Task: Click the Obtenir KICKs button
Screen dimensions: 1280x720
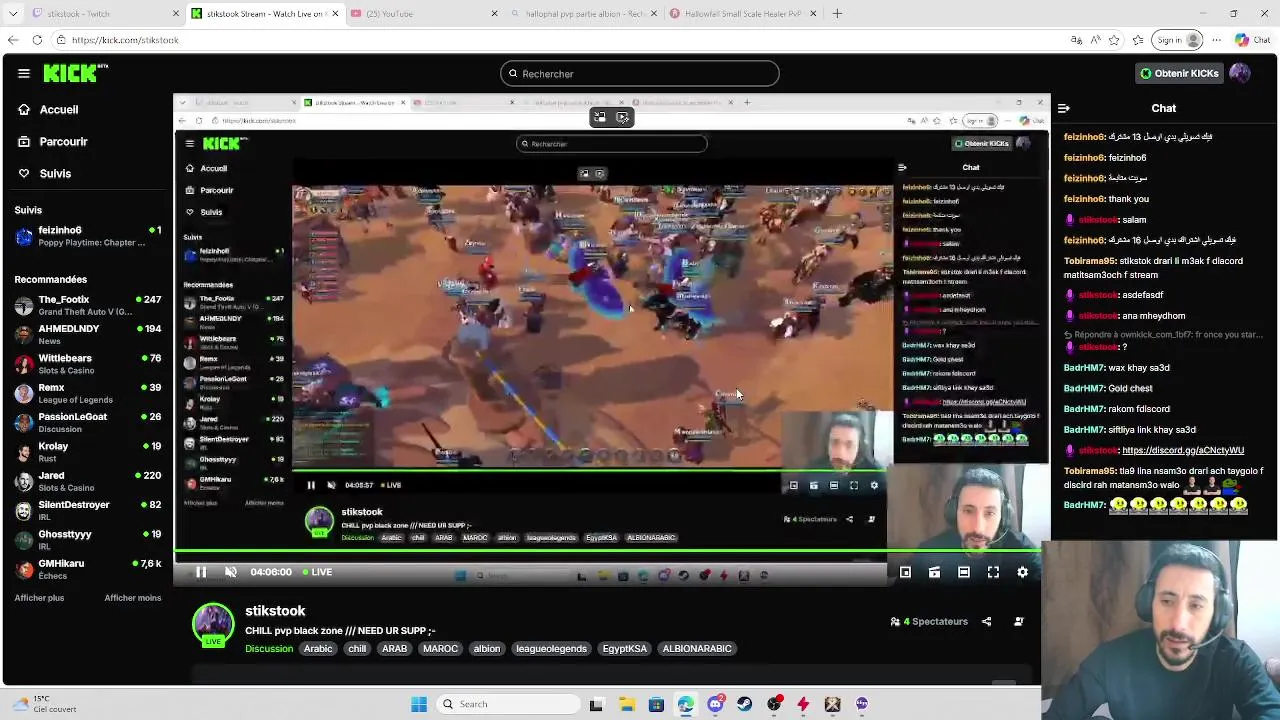Action: coord(1179,73)
